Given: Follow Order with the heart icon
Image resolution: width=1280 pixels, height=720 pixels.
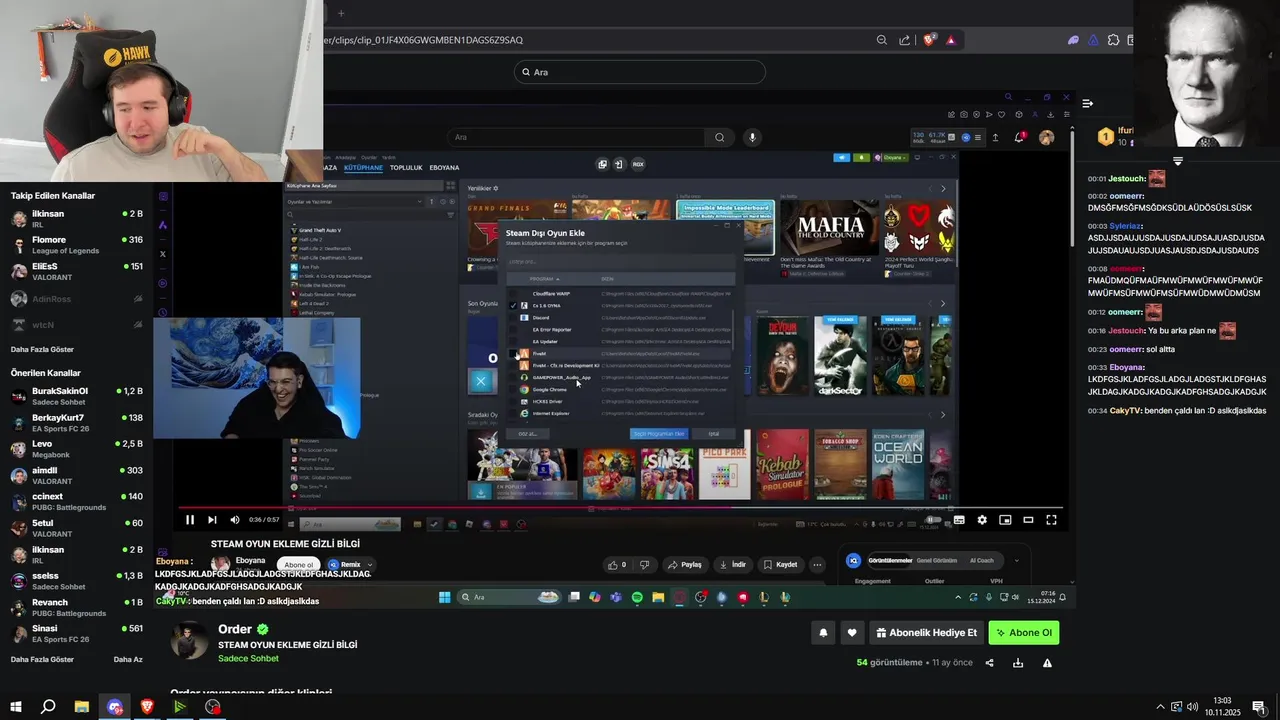Looking at the screenshot, I should [x=852, y=633].
